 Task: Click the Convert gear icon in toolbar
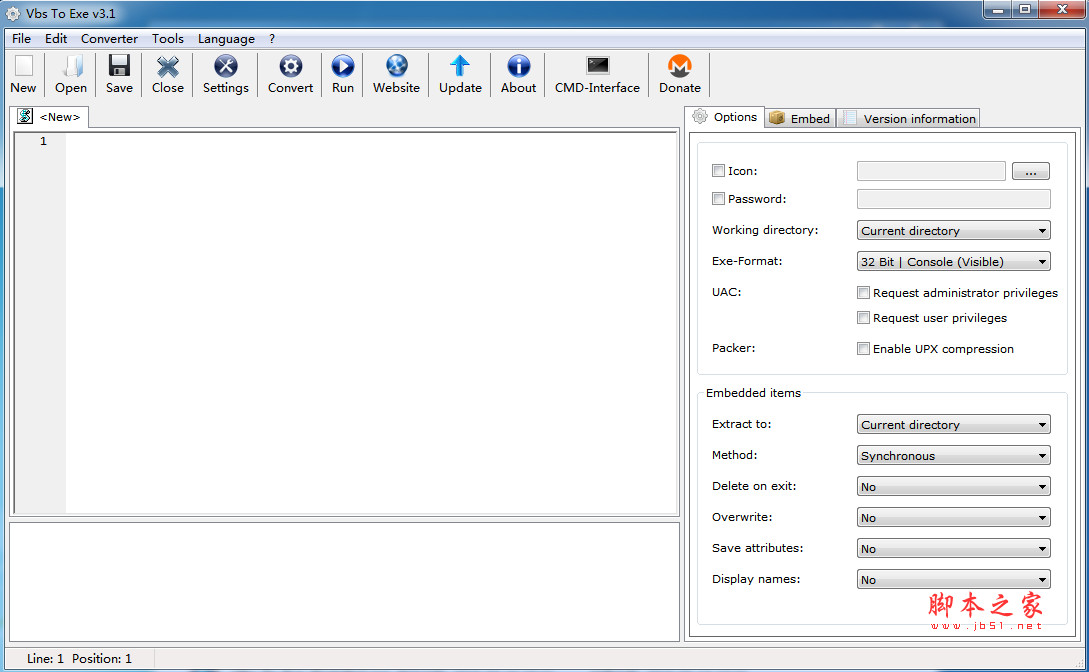point(290,67)
